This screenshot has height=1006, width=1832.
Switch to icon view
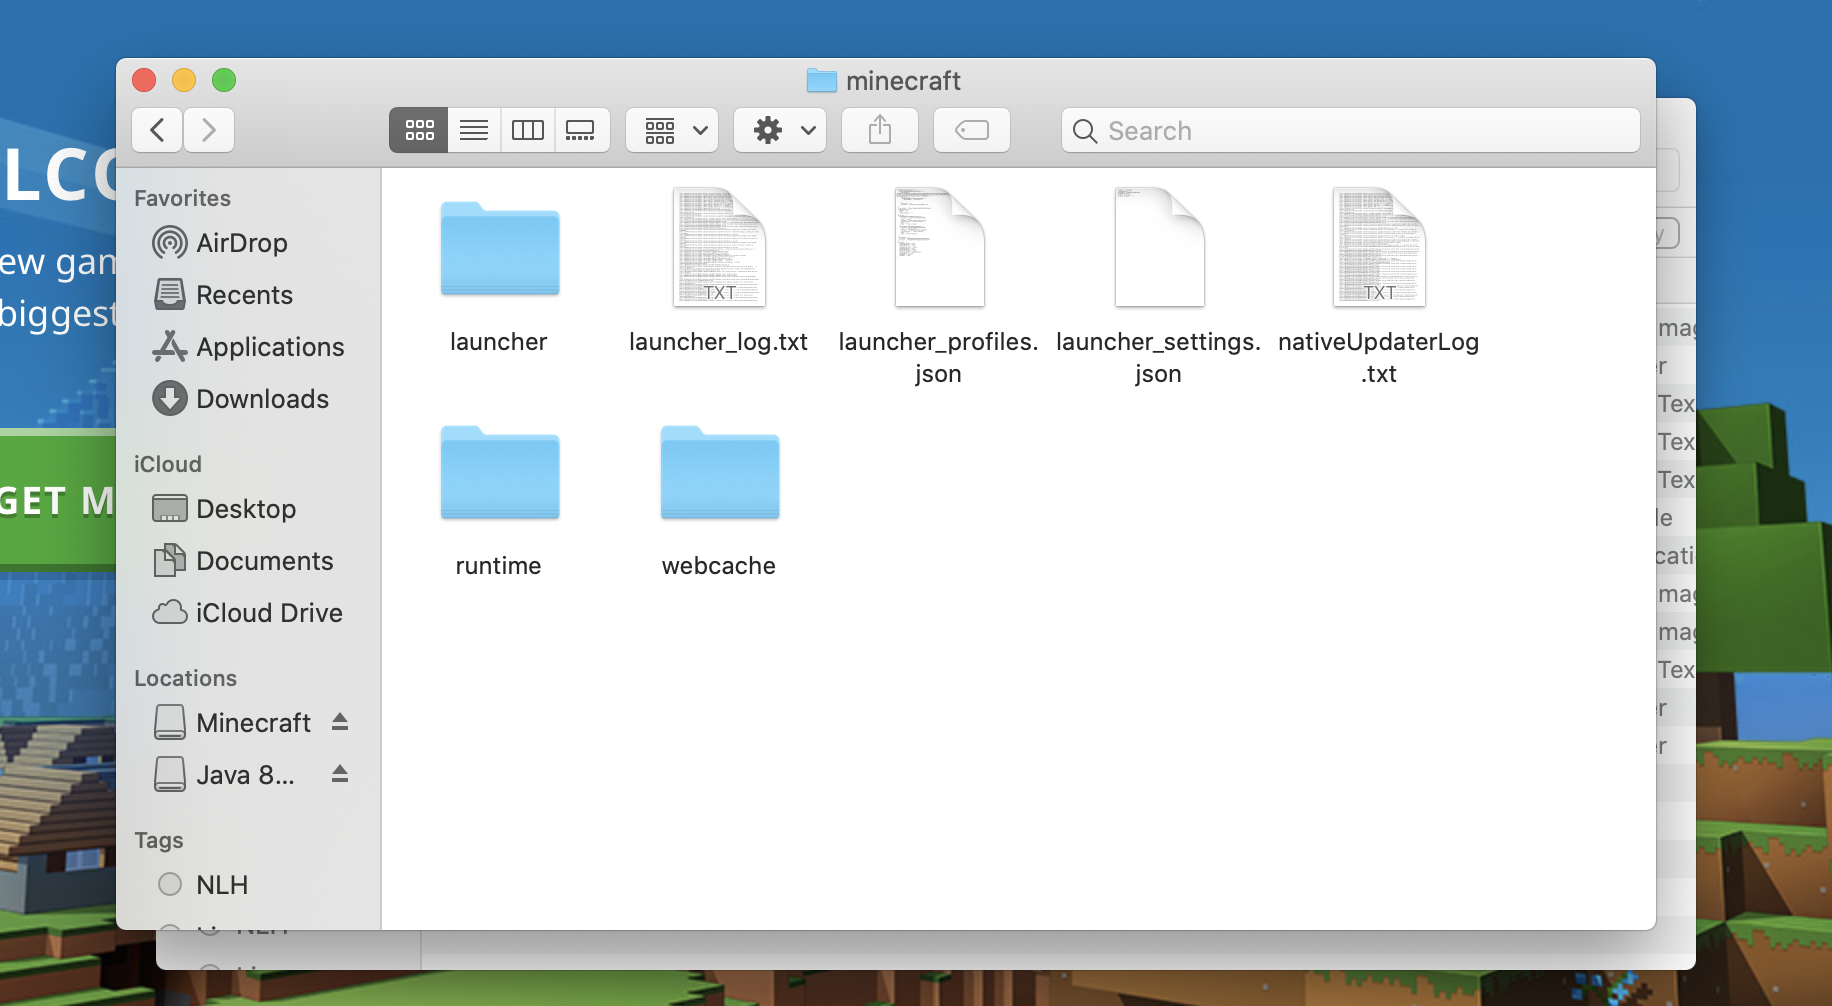point(419,130)
